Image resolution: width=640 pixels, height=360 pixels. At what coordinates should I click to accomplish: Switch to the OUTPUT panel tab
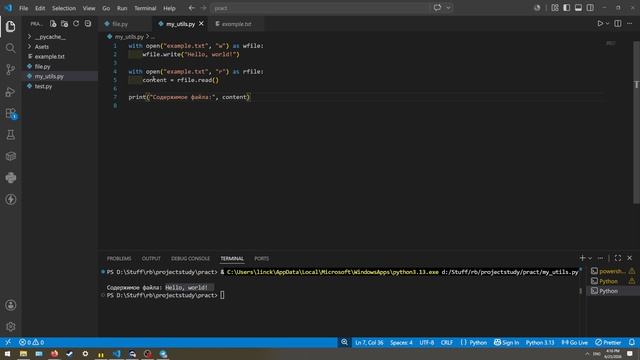point(151,258)
